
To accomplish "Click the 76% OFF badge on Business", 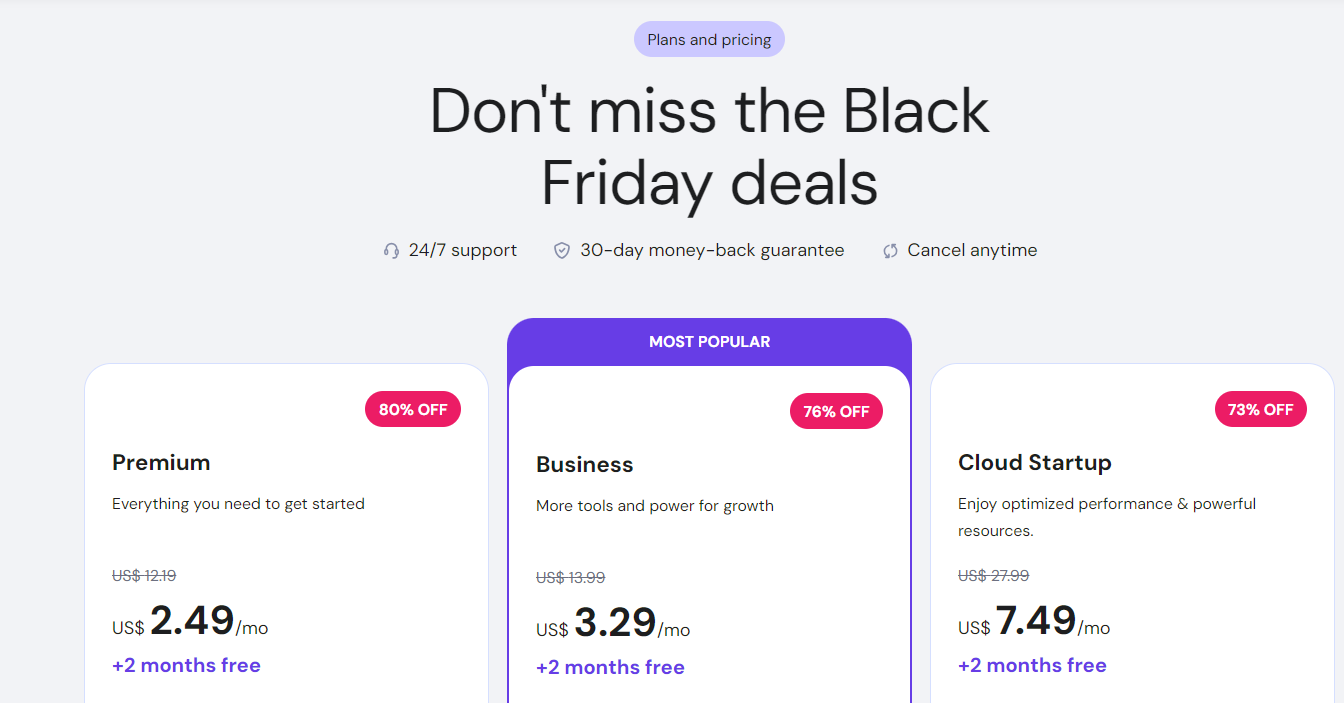I will [836, 411].
